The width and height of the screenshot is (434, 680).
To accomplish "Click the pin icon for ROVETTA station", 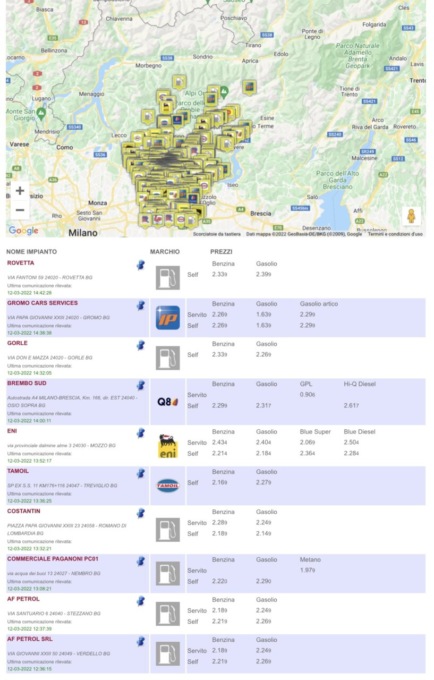I will click(x=140, y=265).
